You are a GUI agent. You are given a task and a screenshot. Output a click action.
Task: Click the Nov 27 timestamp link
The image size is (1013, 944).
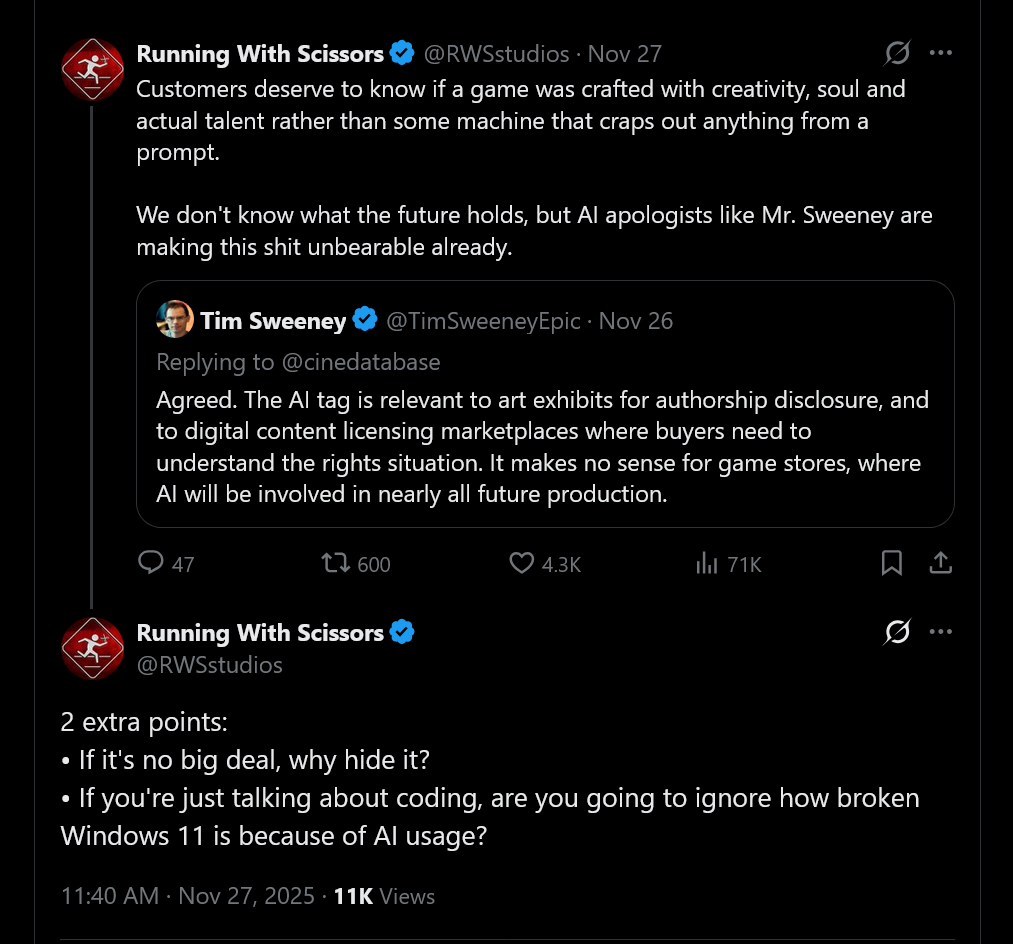coord(625,53)
